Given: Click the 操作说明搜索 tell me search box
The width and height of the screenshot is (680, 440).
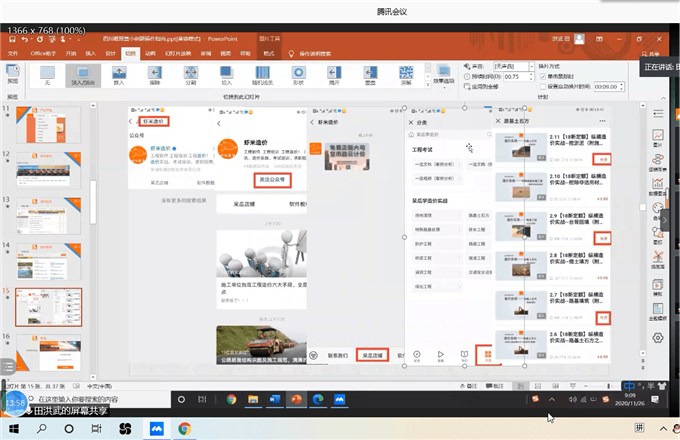Looking at the screenshot, I should coord(315,52).
